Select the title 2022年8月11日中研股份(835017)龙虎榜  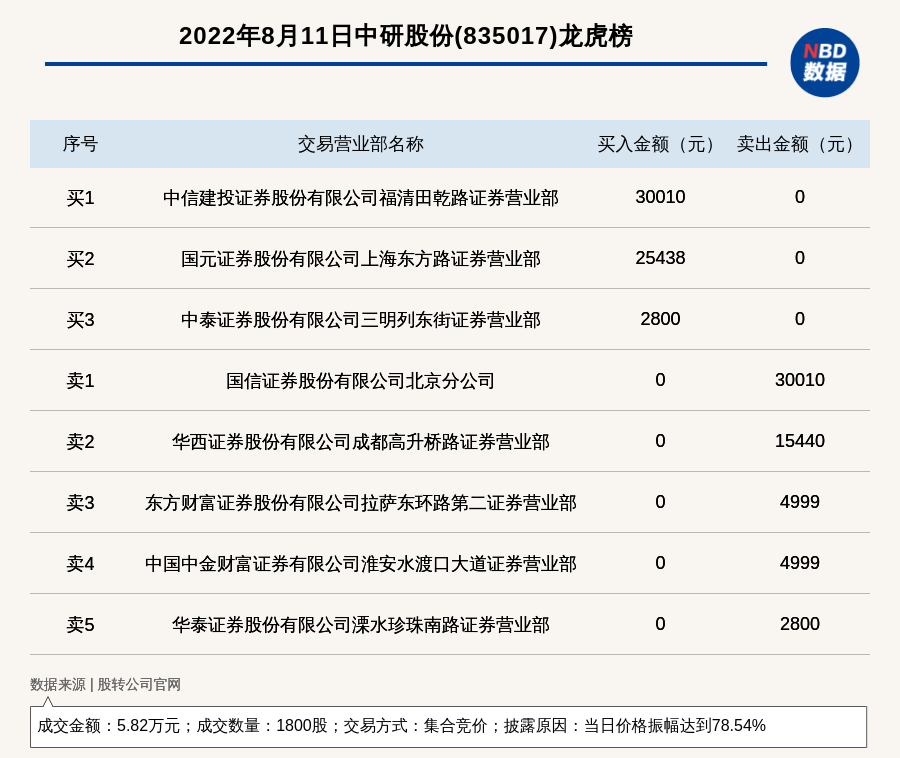(x=406, y=36)
